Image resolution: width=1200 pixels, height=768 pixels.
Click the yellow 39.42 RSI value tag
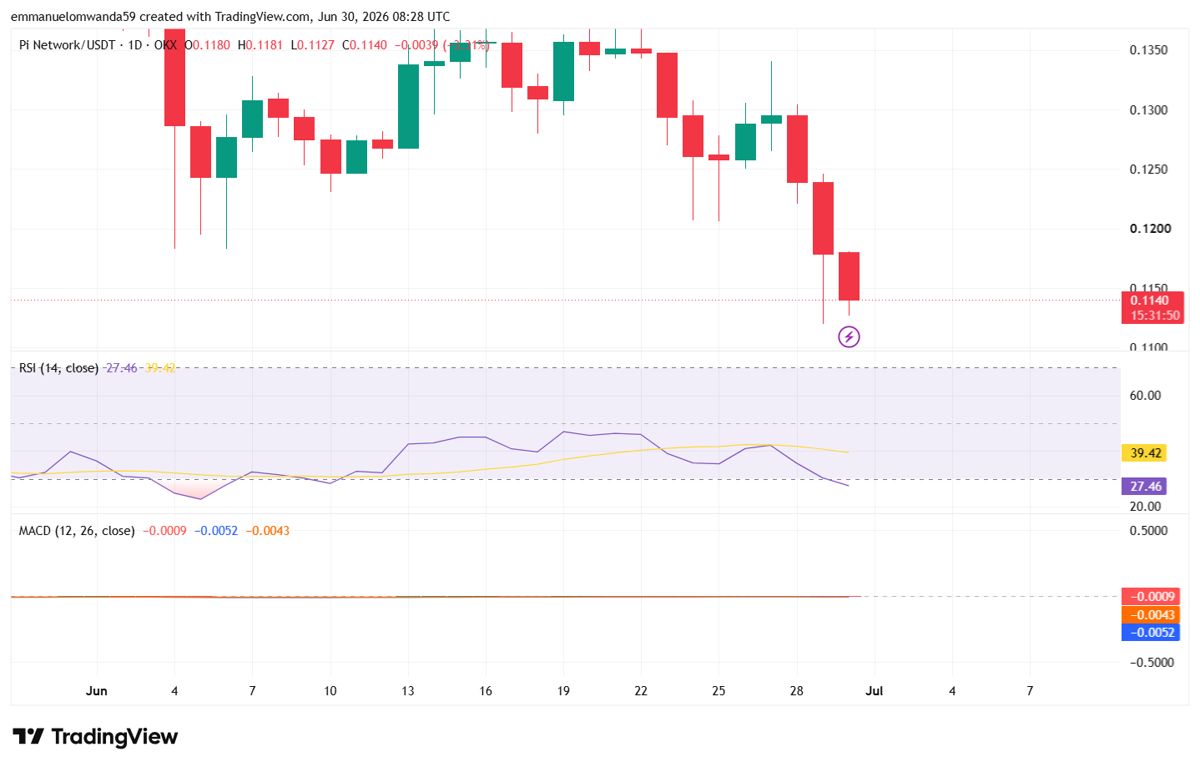click(x=1146, y=453)
